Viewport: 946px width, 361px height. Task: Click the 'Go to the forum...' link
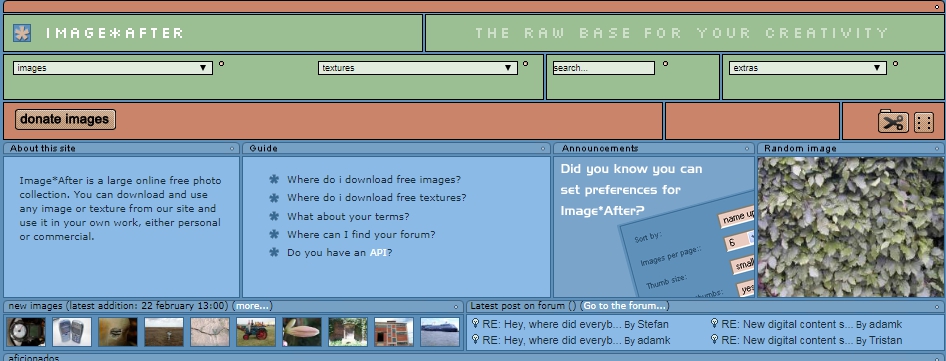pos(625,306)
